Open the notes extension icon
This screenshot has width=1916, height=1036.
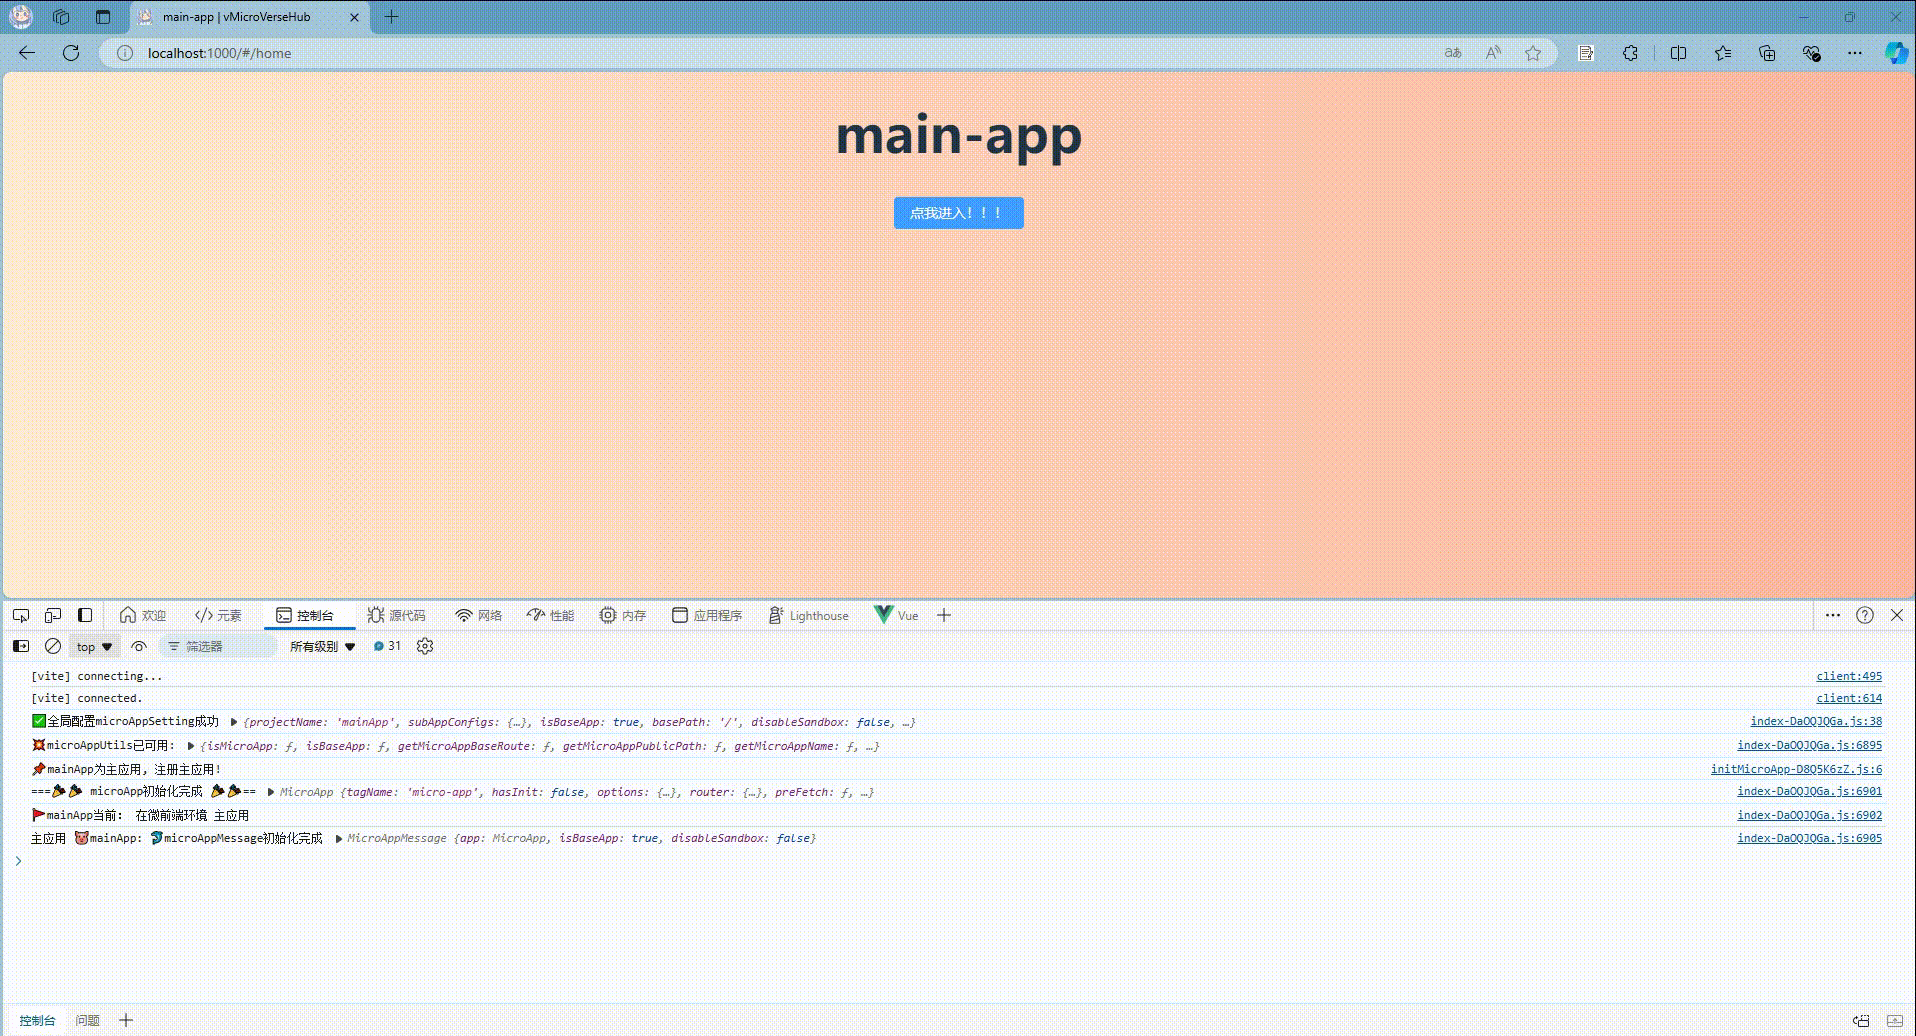tap(1586, 53)
